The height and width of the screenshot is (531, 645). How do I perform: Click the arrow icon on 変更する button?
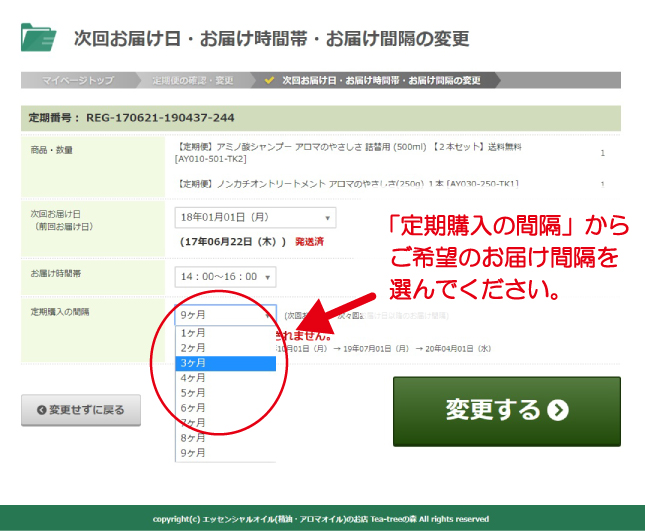click(558, 410)
